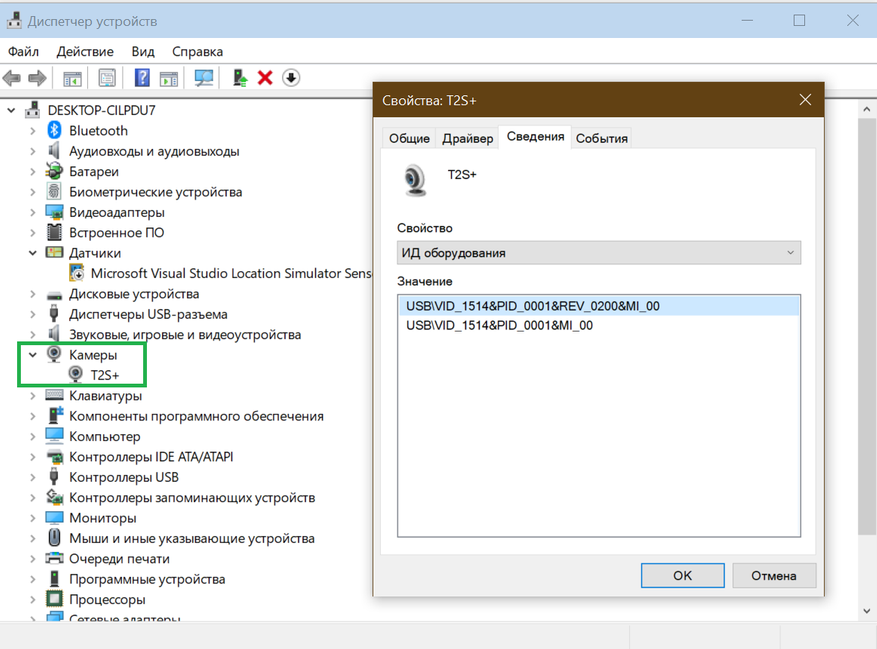The image size is (877, 649).
Task: Switch to the Общие tab
Action: click(409, 138)
